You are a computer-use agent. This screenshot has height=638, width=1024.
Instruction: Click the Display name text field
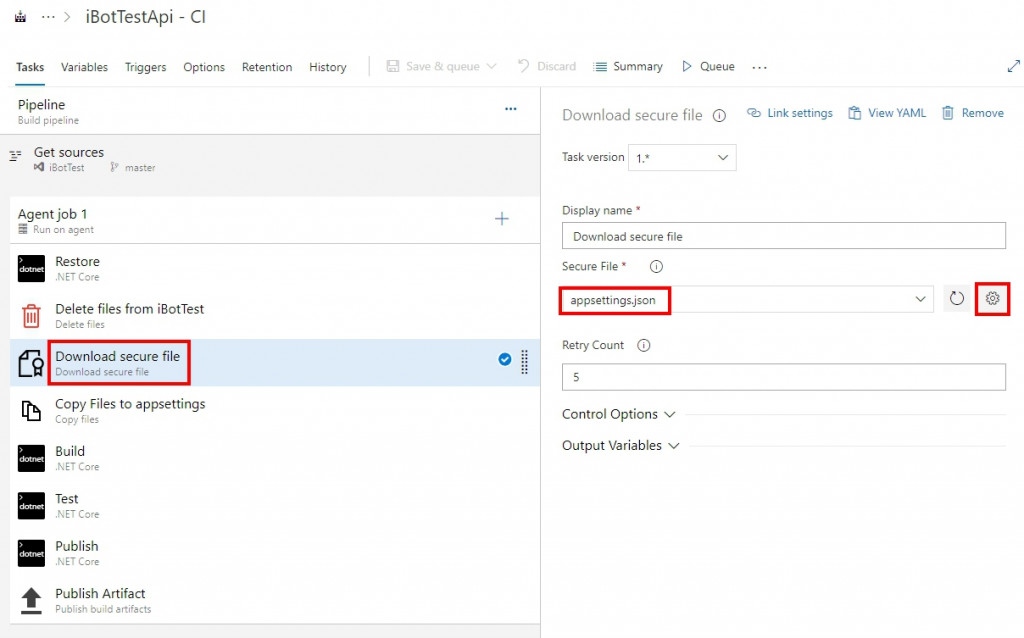coord(783,236)
